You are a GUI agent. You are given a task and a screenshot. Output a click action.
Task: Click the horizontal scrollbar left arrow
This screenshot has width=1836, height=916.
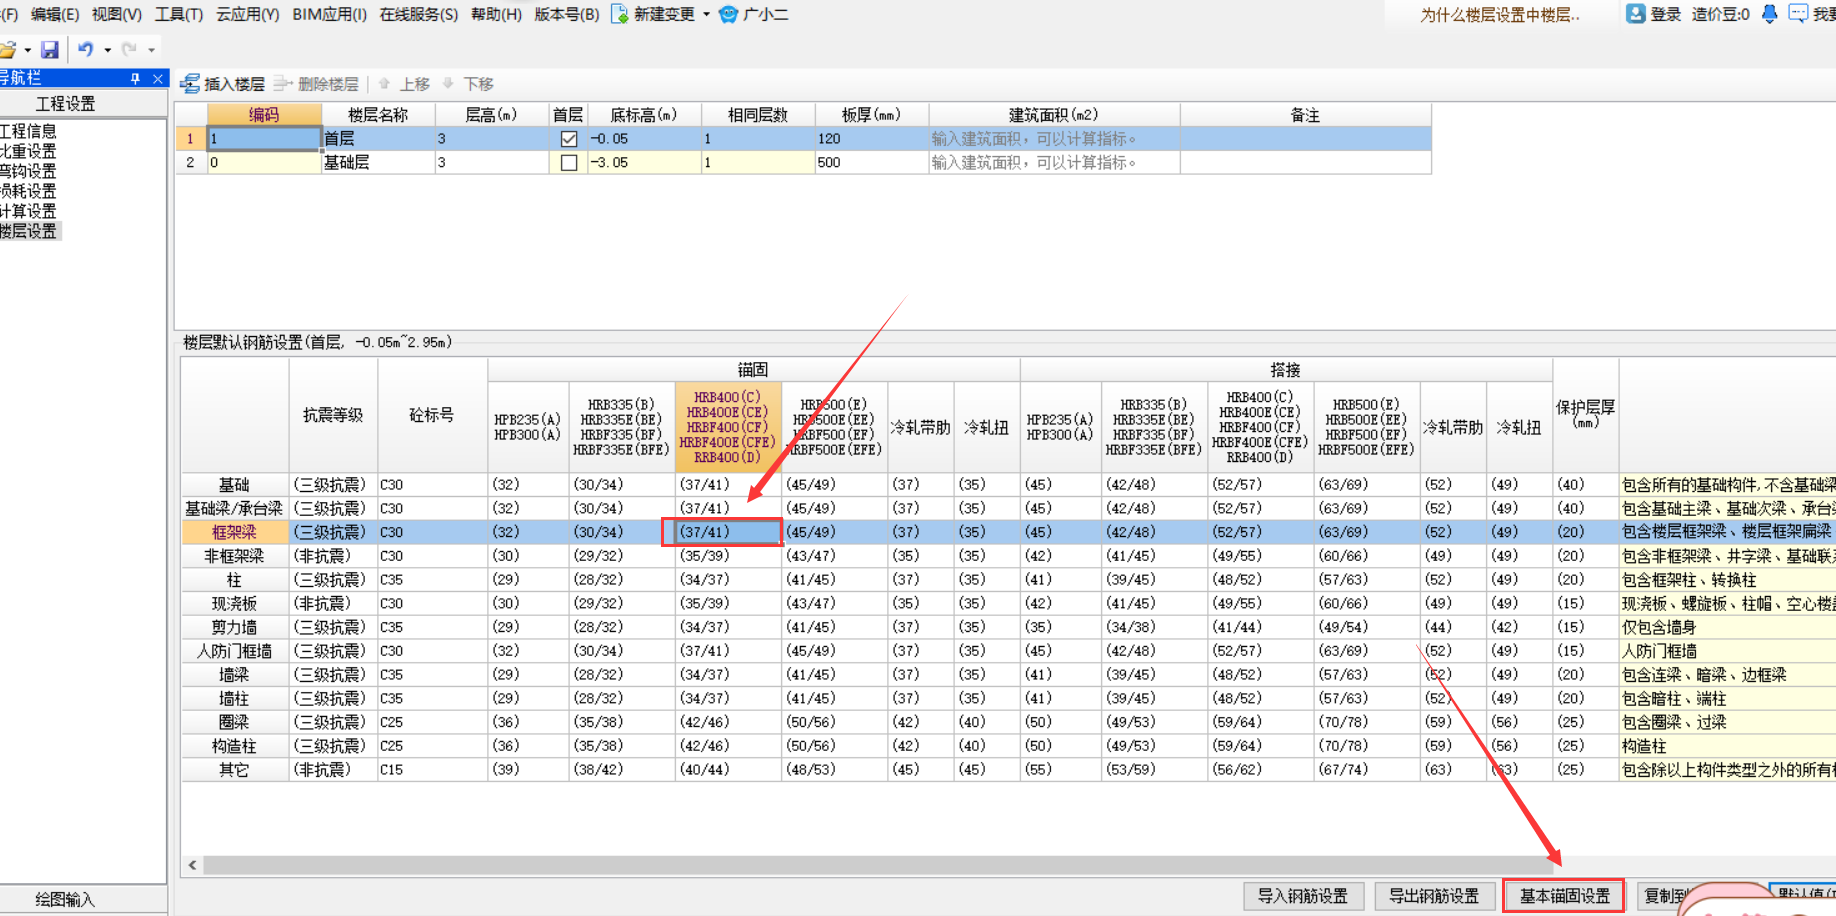coord(192,865)
